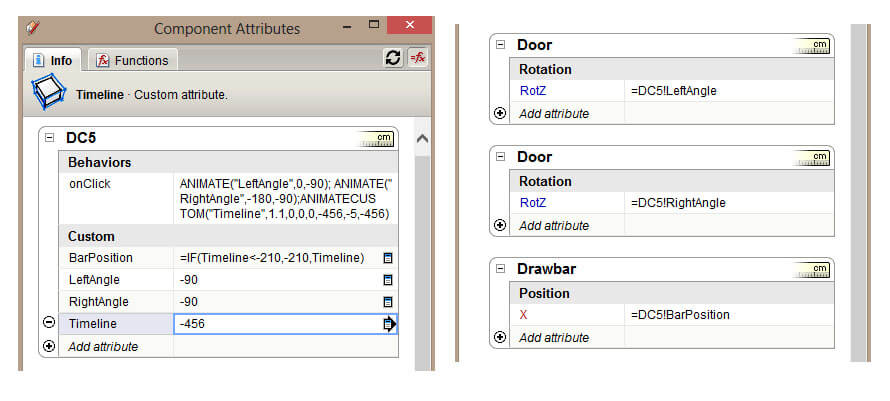Image resolution: width=890 pixels, height=401 pixels.
Task: Maximize the Component Attributes window
Action: [x=373, y=24]
